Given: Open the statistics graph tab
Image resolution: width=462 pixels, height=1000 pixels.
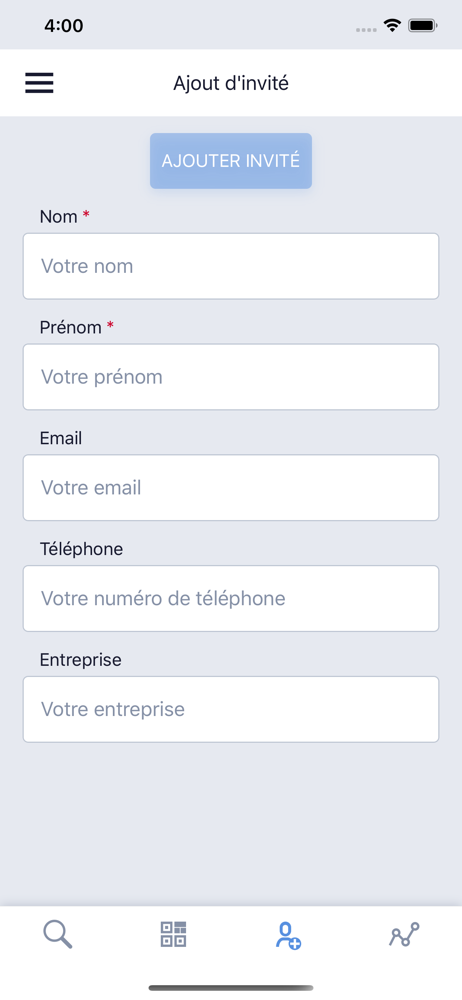Looking at the screenshot, I should (404, 934).
